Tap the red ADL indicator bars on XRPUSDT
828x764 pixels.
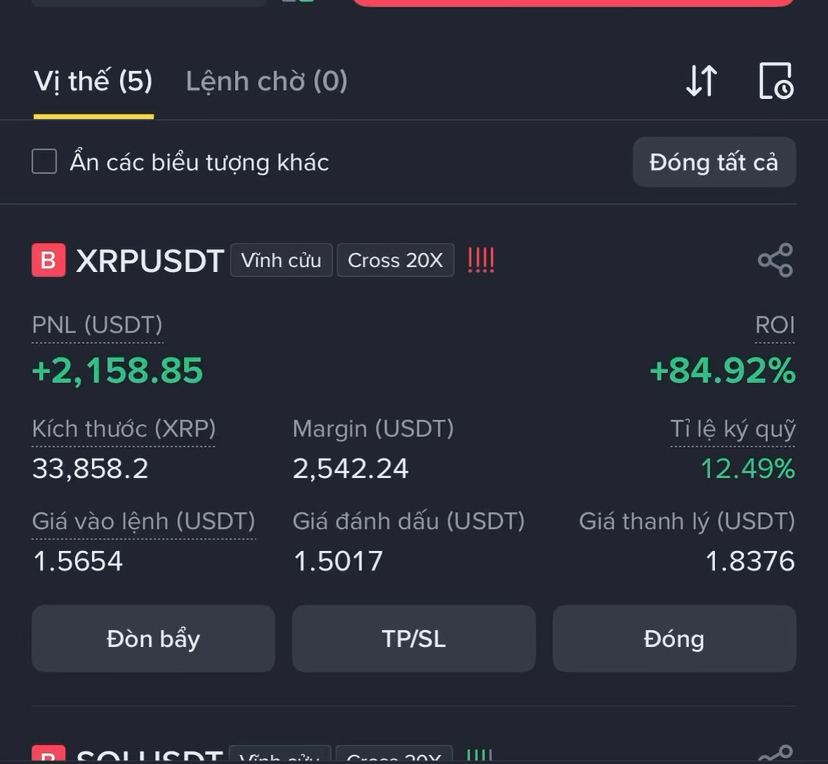pyautogui.click(x=481, y=260)
